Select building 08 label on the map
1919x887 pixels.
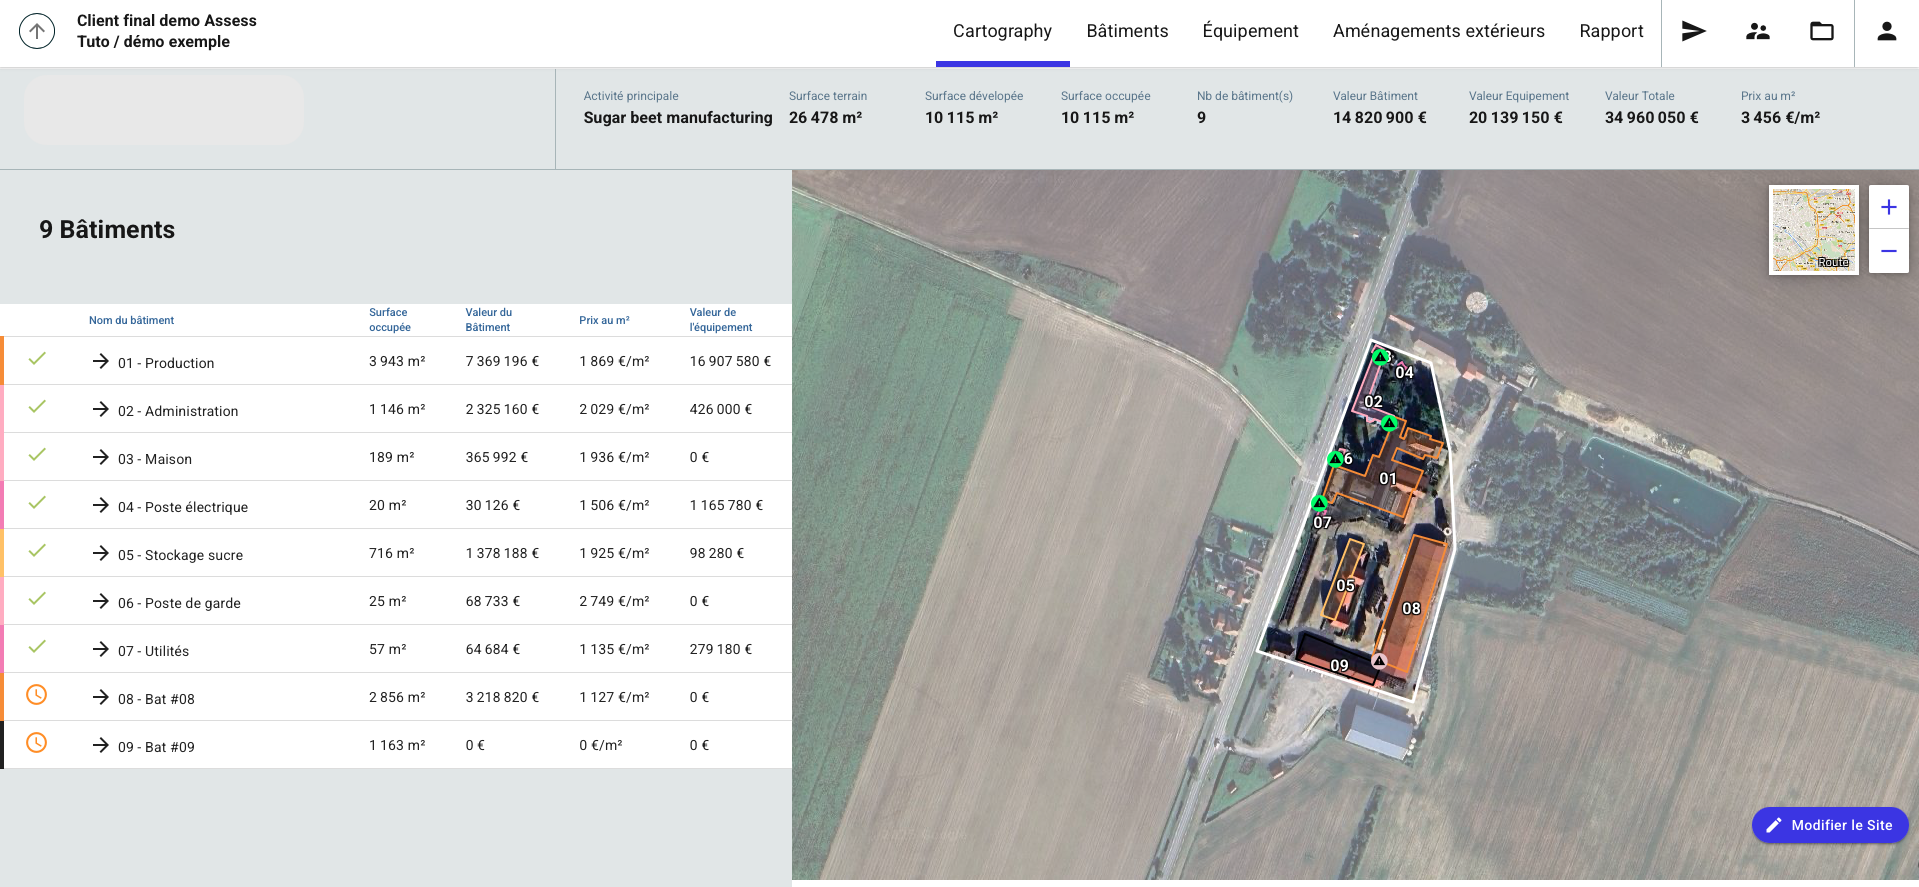pyautogui.click(x=1411, y=608)
